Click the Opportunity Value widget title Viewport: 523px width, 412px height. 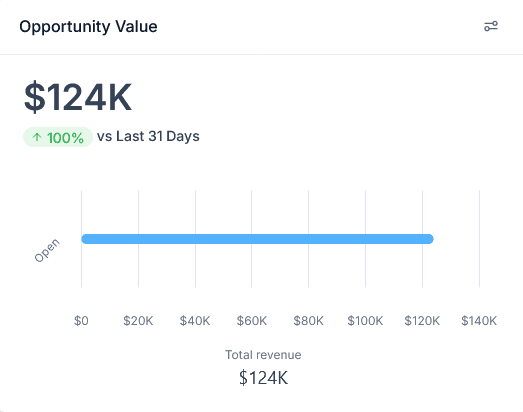click(88, 27)
